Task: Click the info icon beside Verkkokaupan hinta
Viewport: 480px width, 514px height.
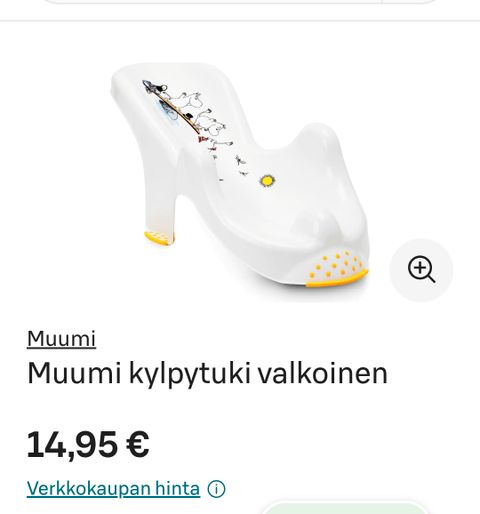Action: tap(216, 489)
